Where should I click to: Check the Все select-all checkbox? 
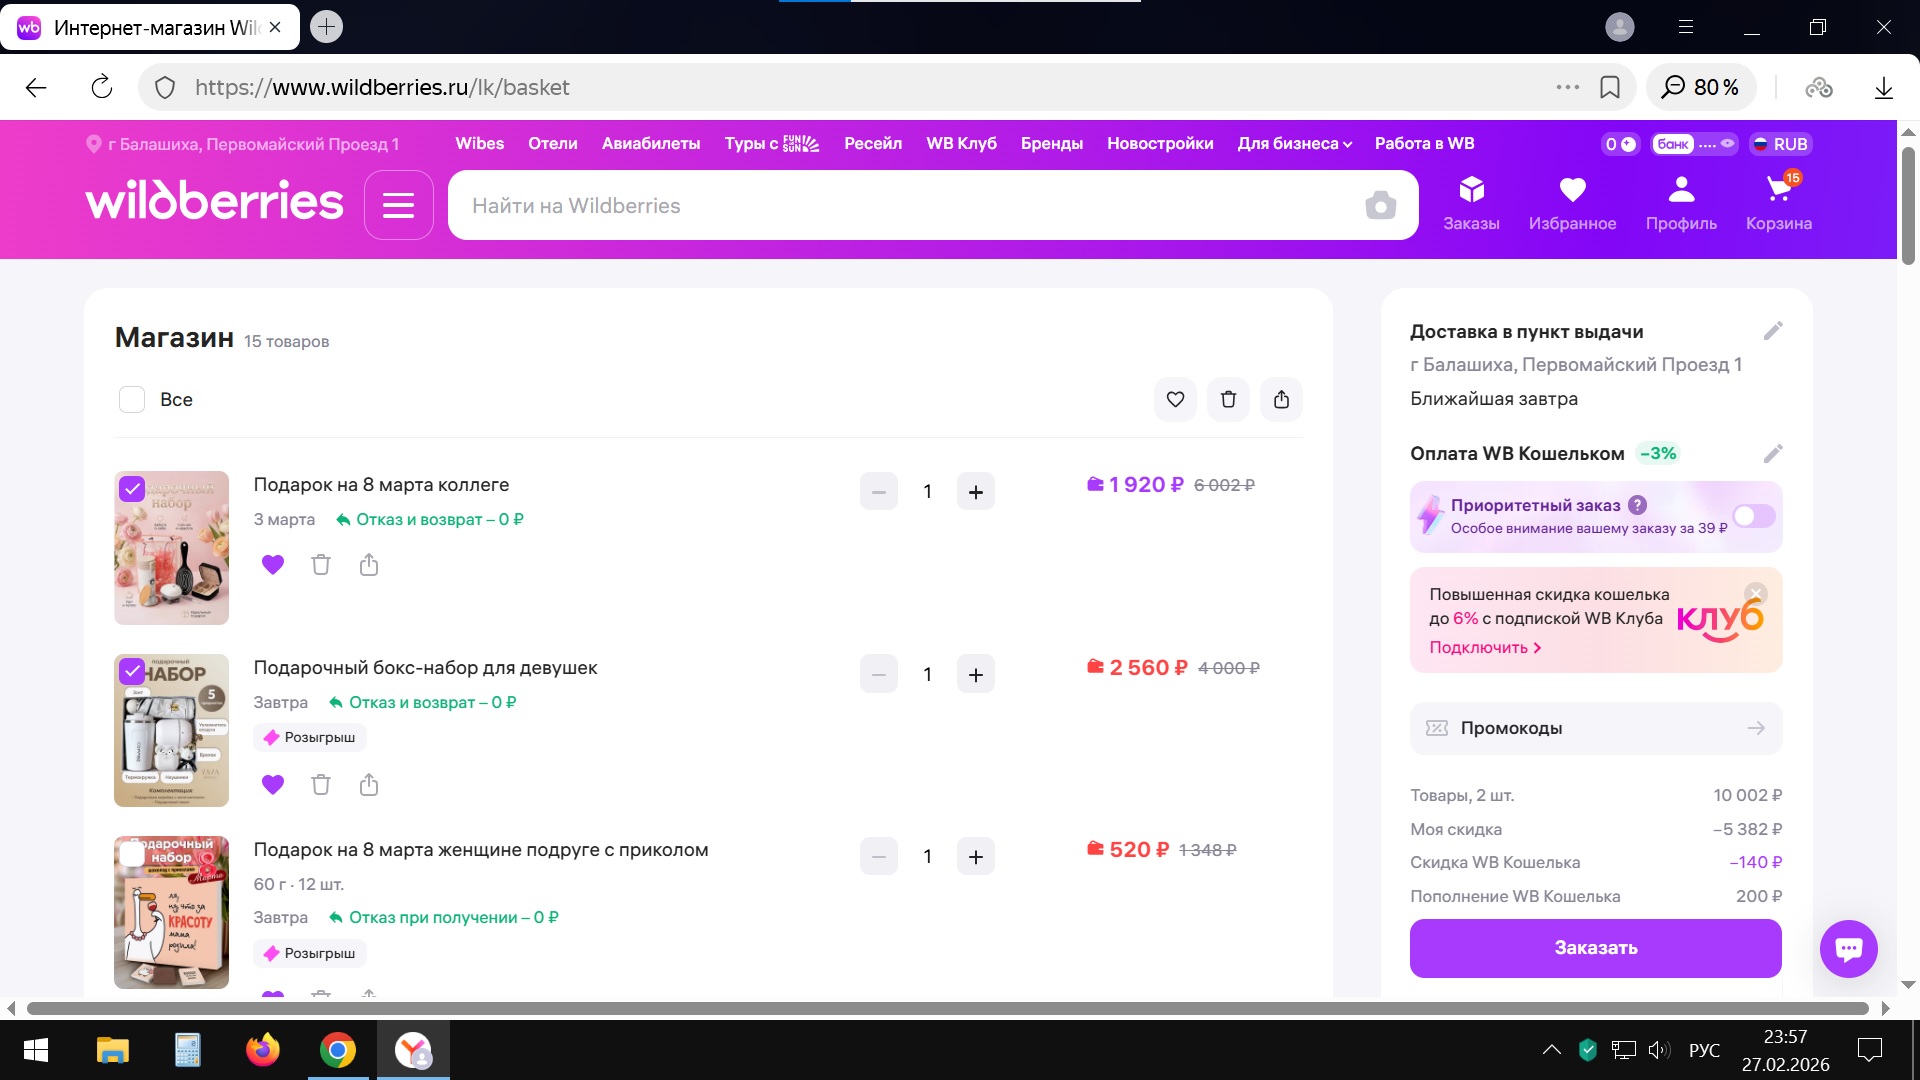pyautogui.click(x=132, y=400)
